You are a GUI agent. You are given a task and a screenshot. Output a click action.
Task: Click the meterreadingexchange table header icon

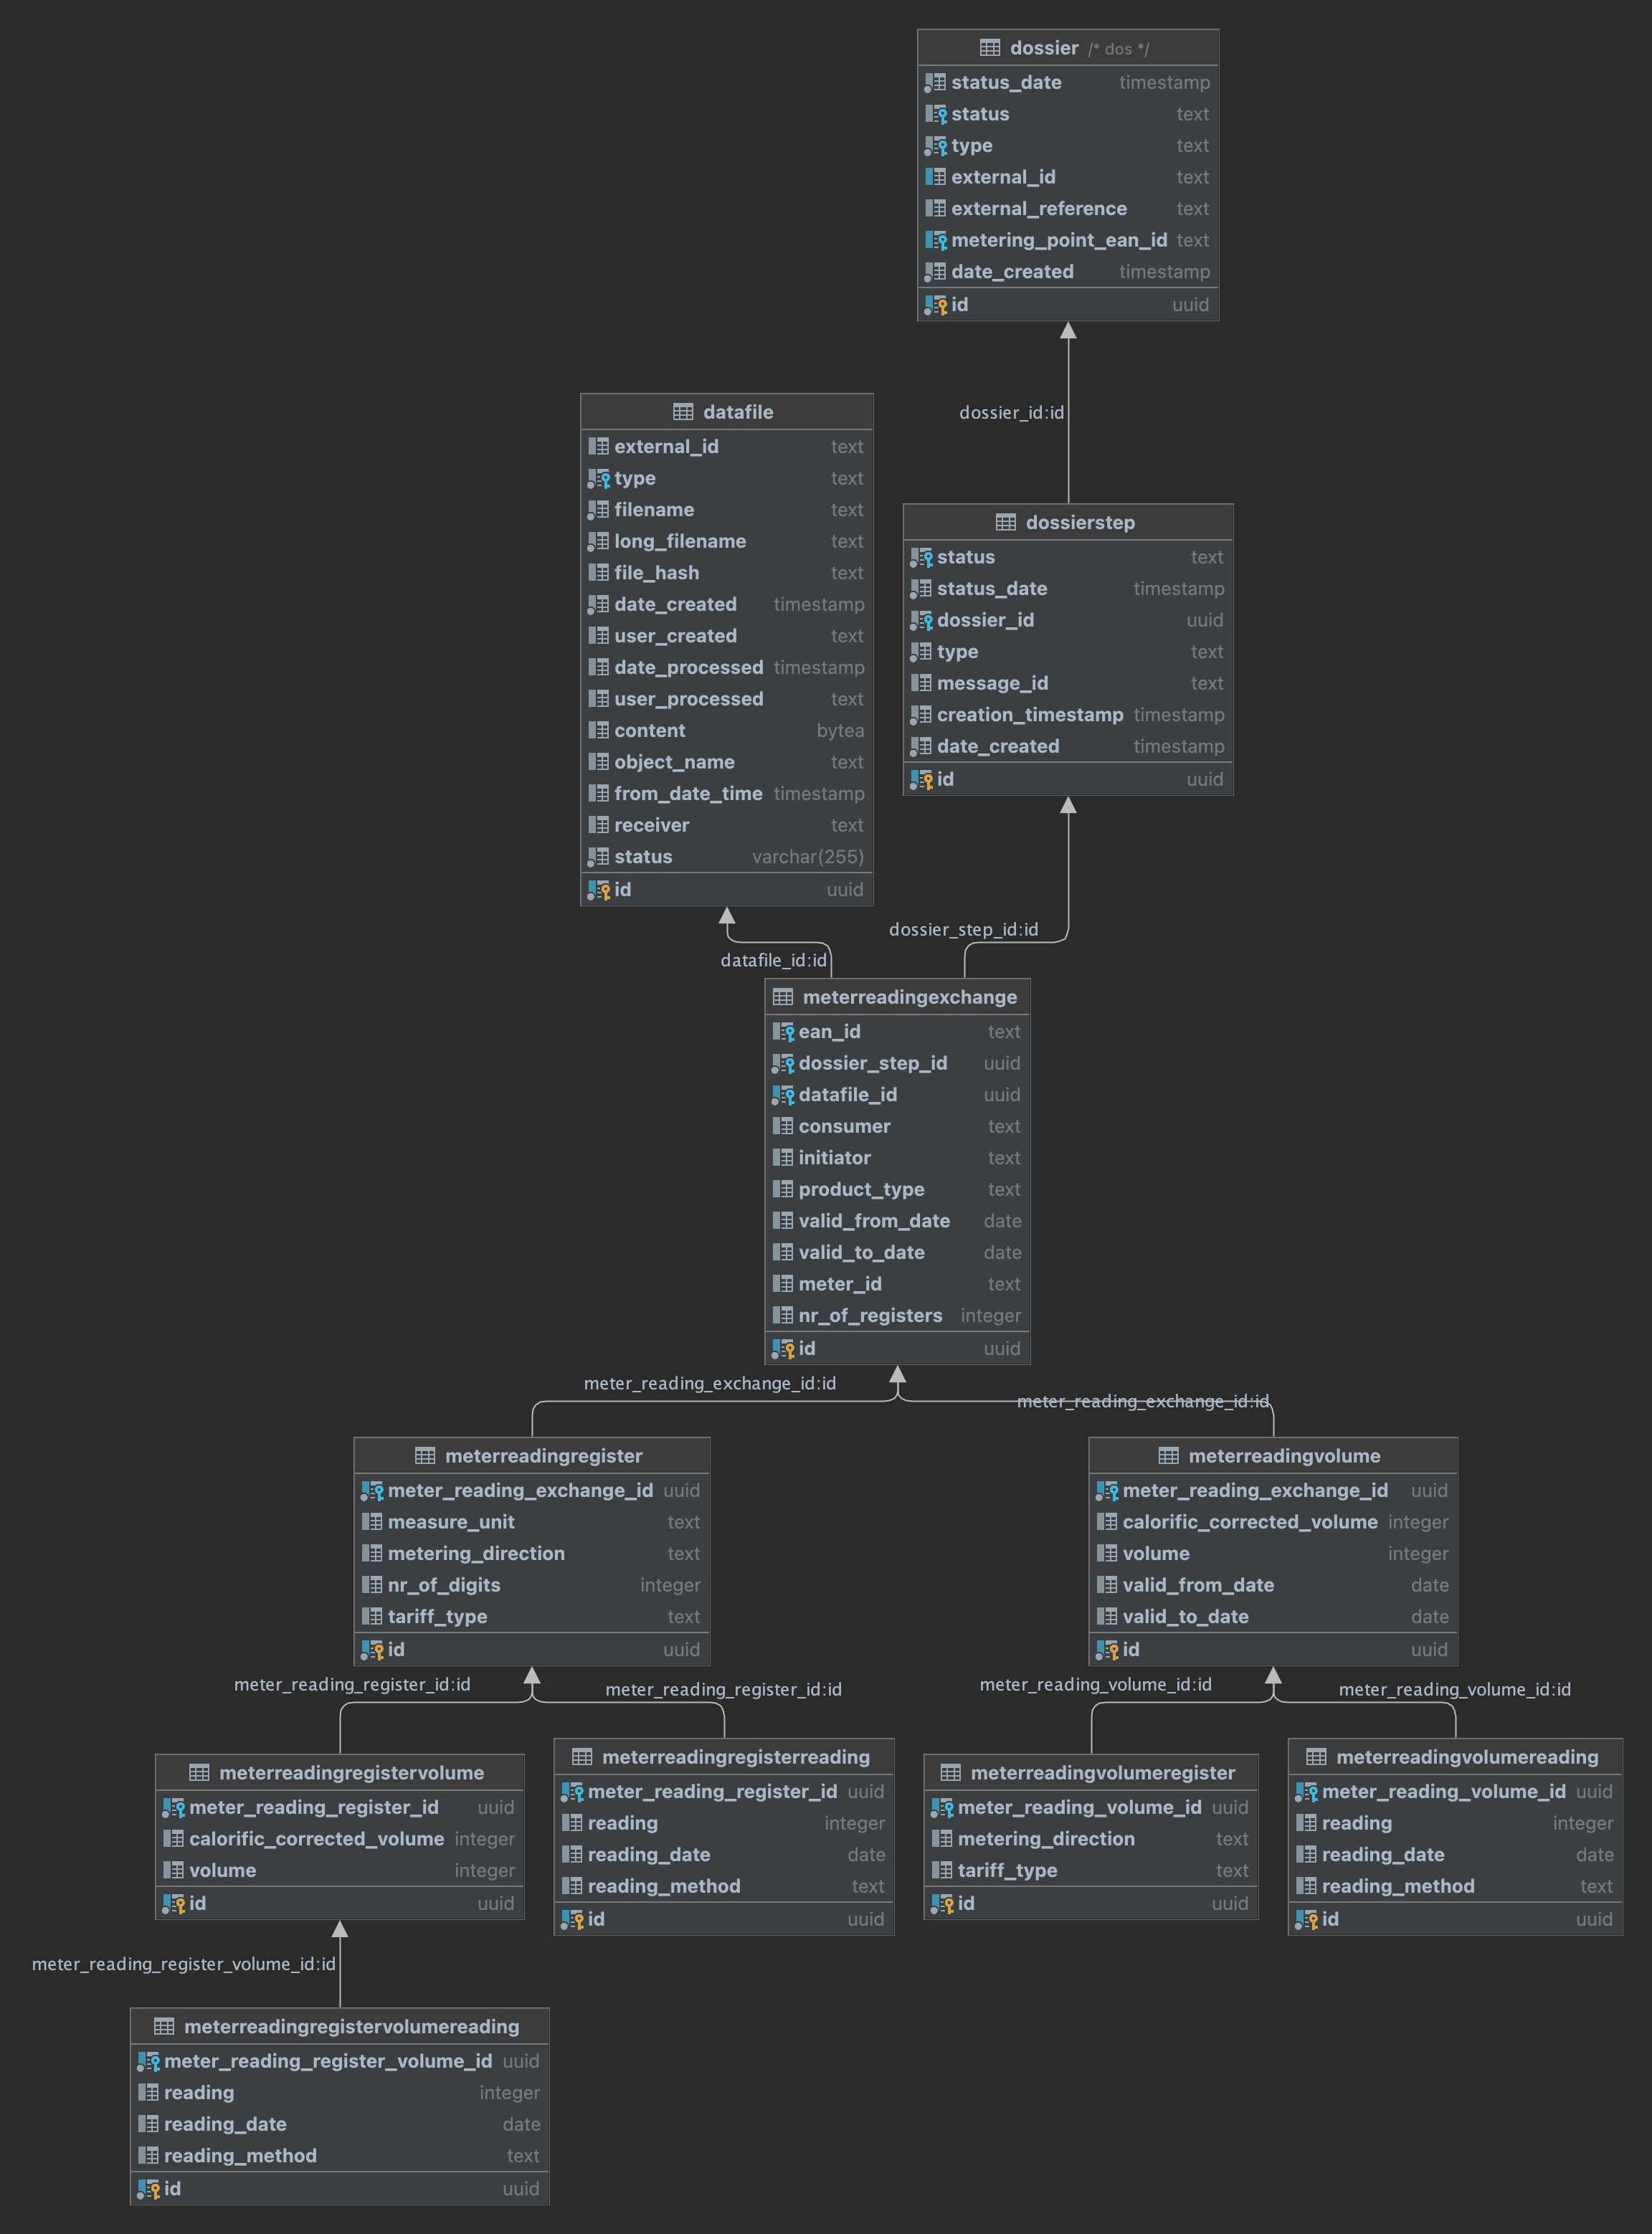pos(783,997)
